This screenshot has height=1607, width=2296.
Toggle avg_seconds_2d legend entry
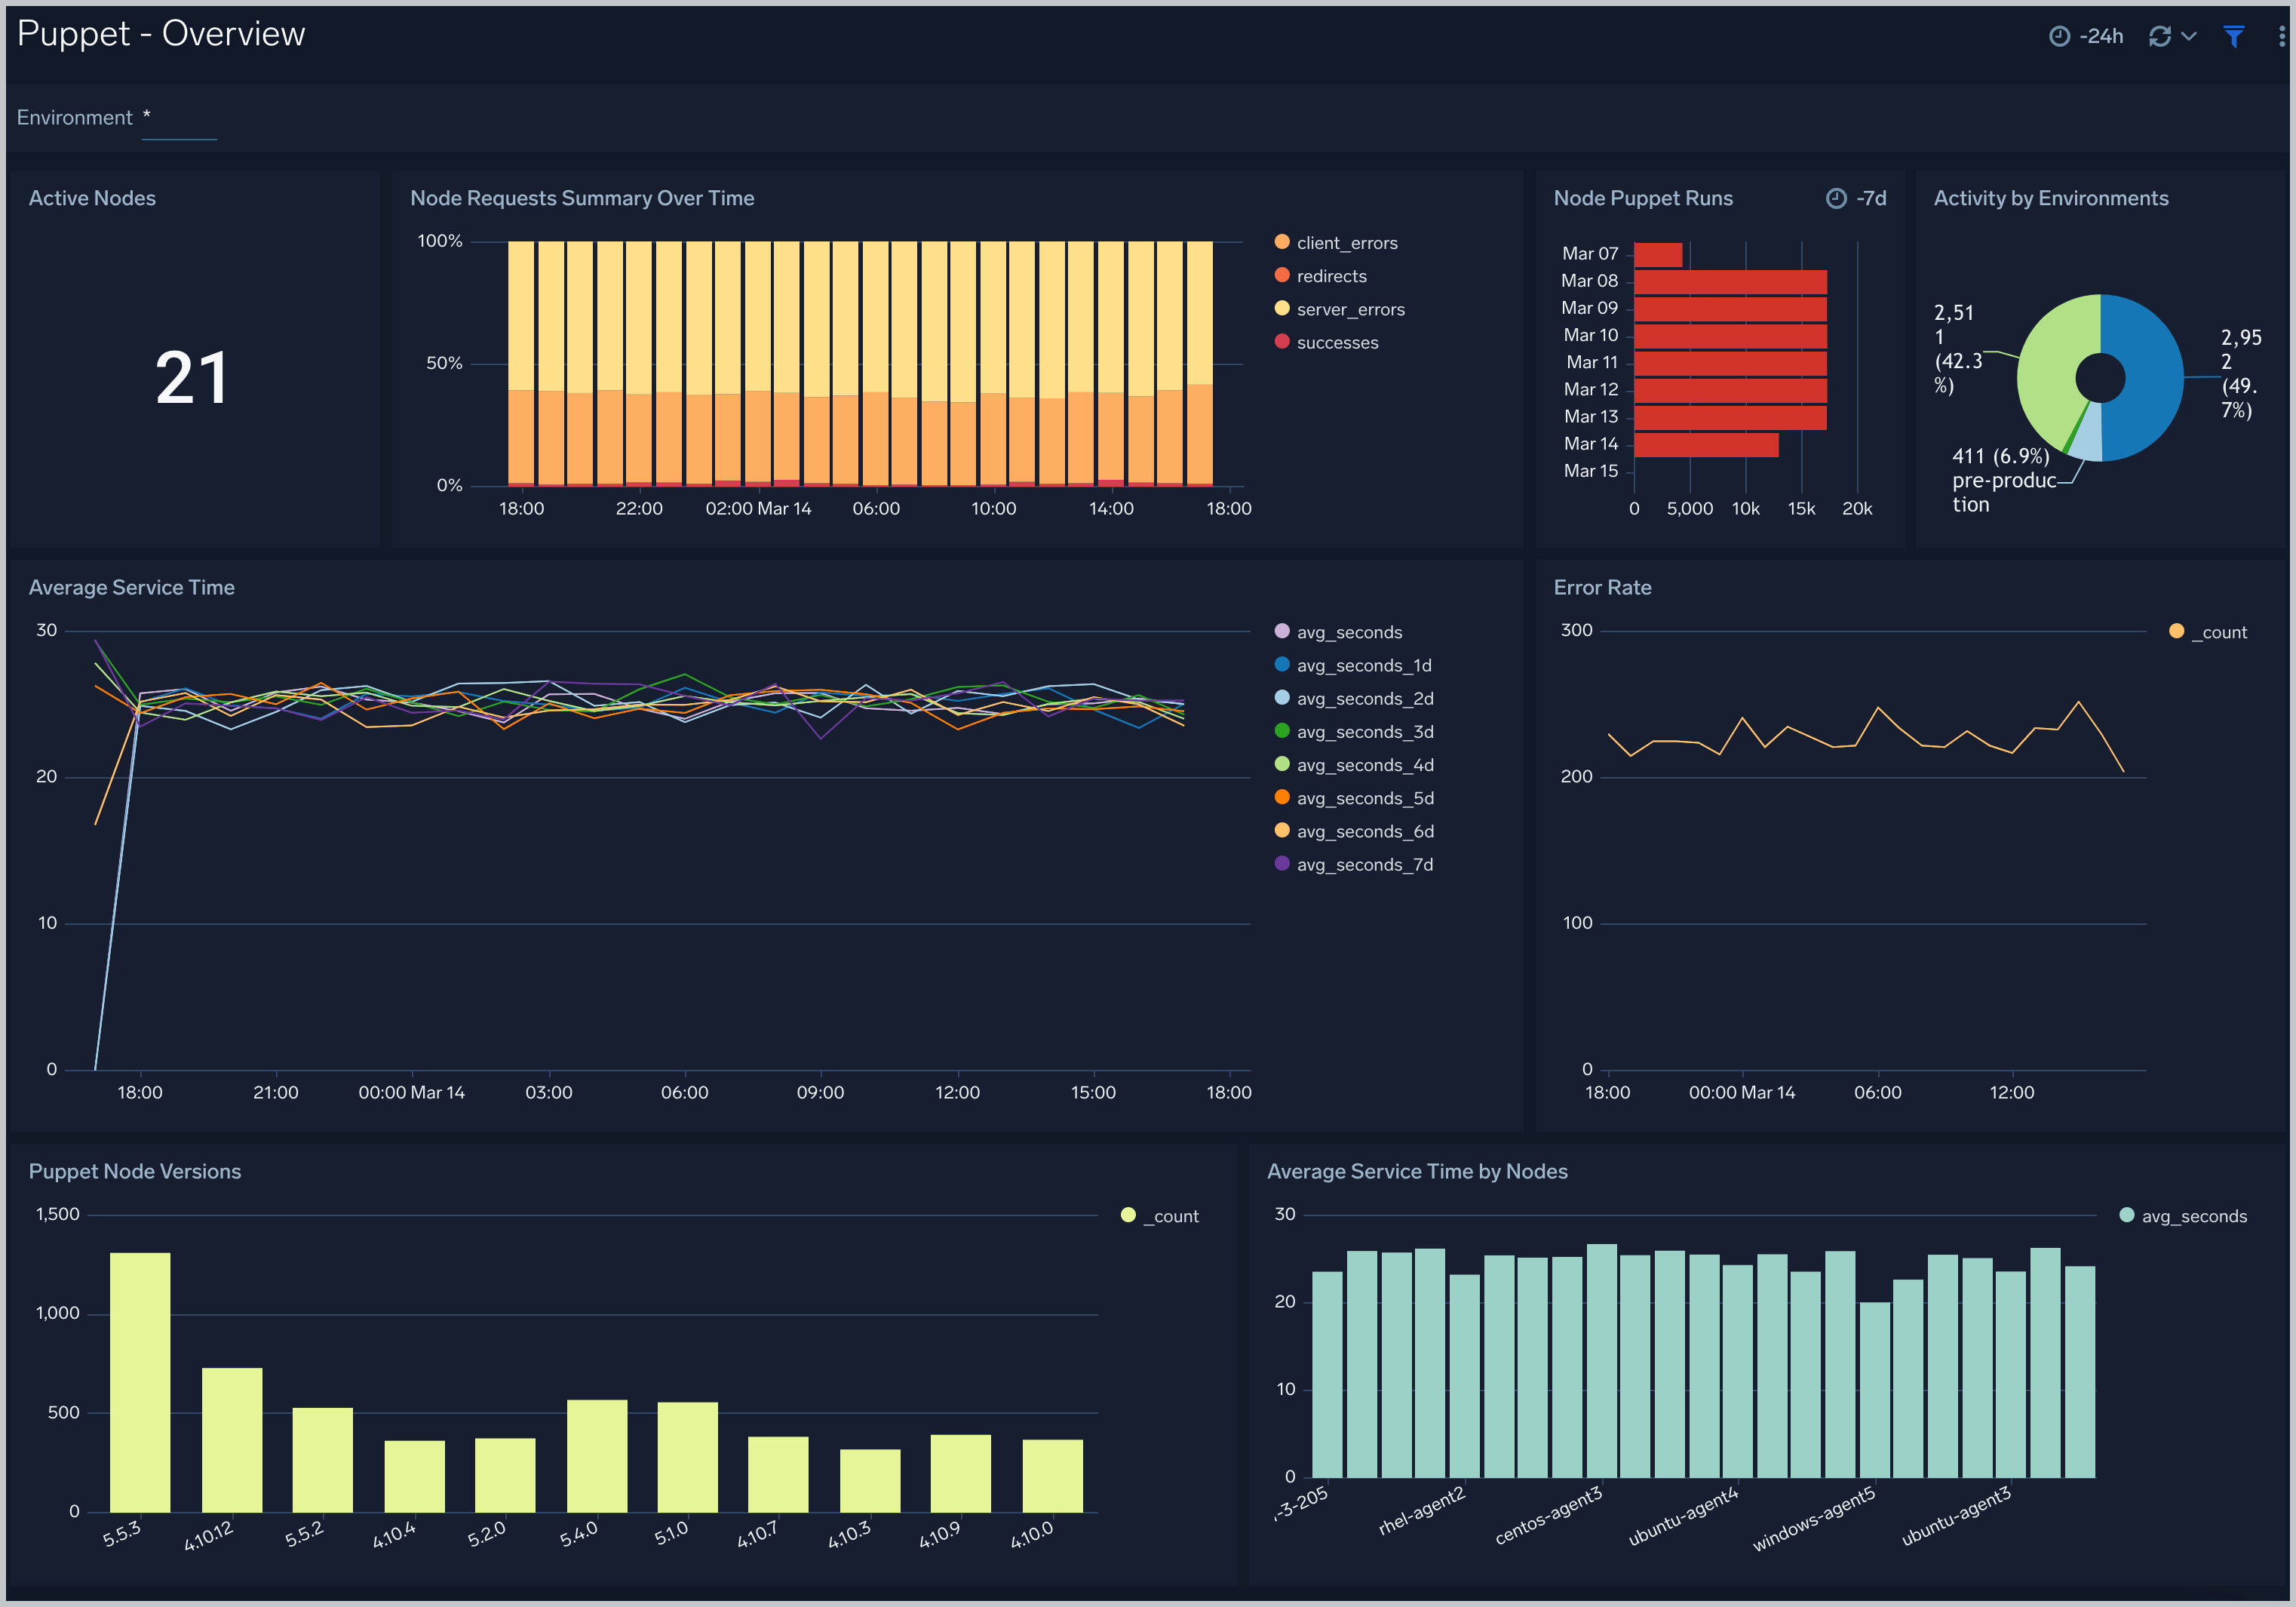pos(1354,698)
